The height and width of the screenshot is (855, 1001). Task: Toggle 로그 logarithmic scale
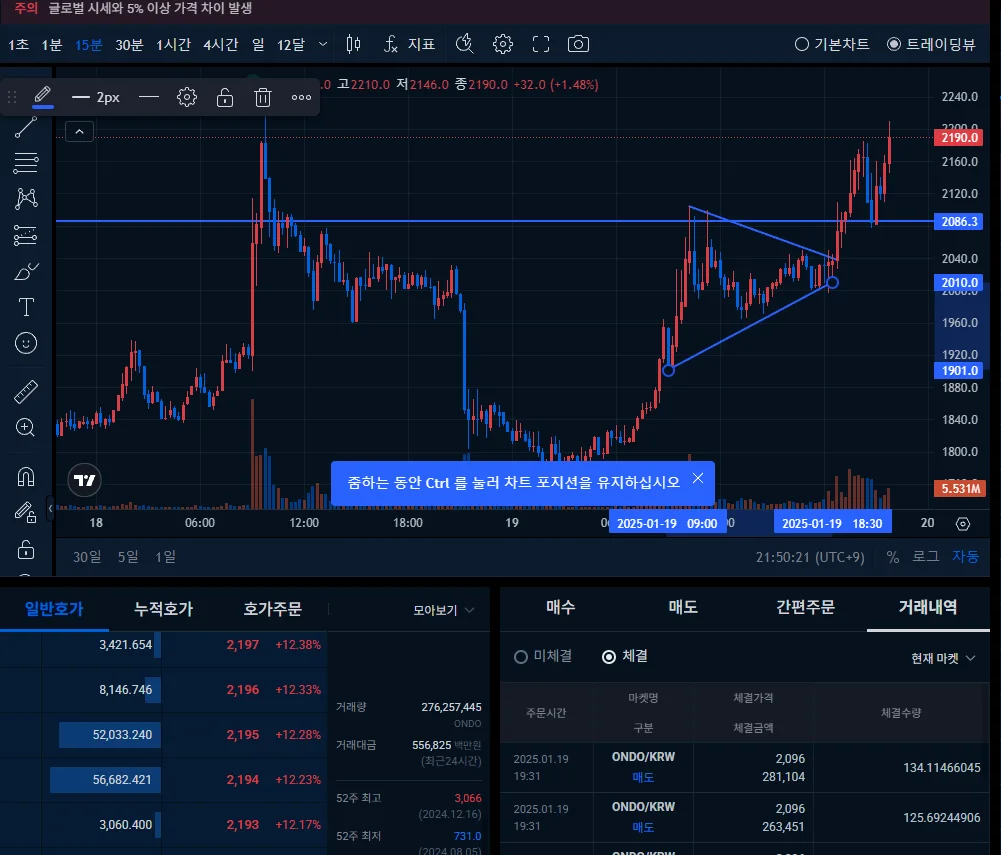[x=925, y=557]
